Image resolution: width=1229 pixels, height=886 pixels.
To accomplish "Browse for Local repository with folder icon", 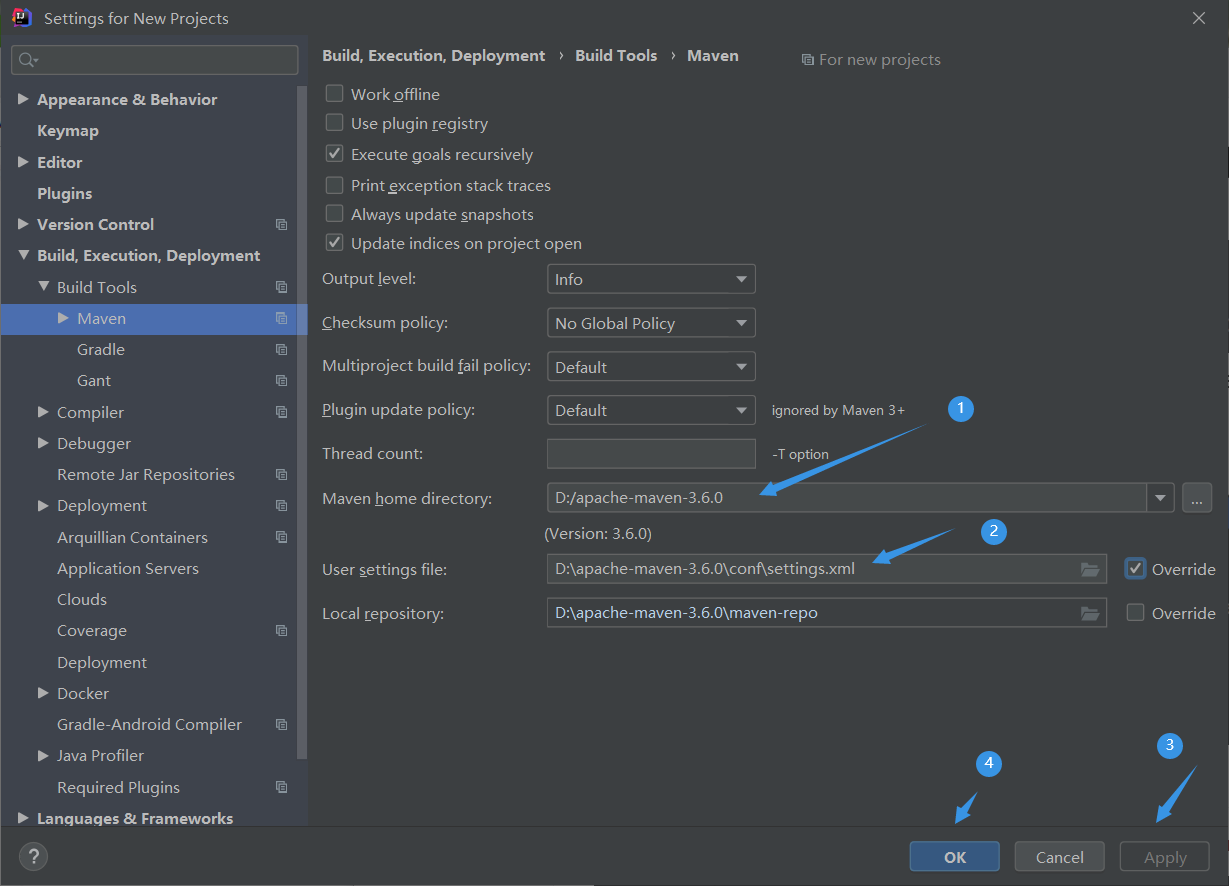I will 1090,613.
